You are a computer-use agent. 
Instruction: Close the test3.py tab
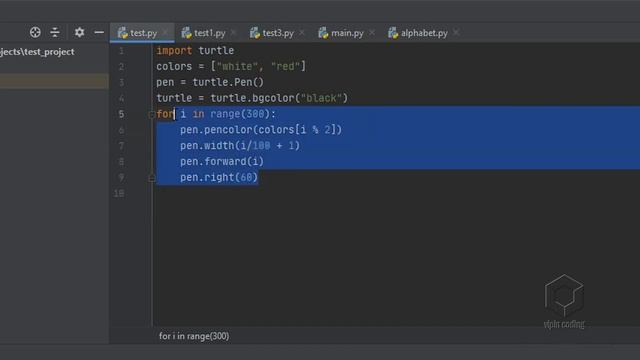302,32
